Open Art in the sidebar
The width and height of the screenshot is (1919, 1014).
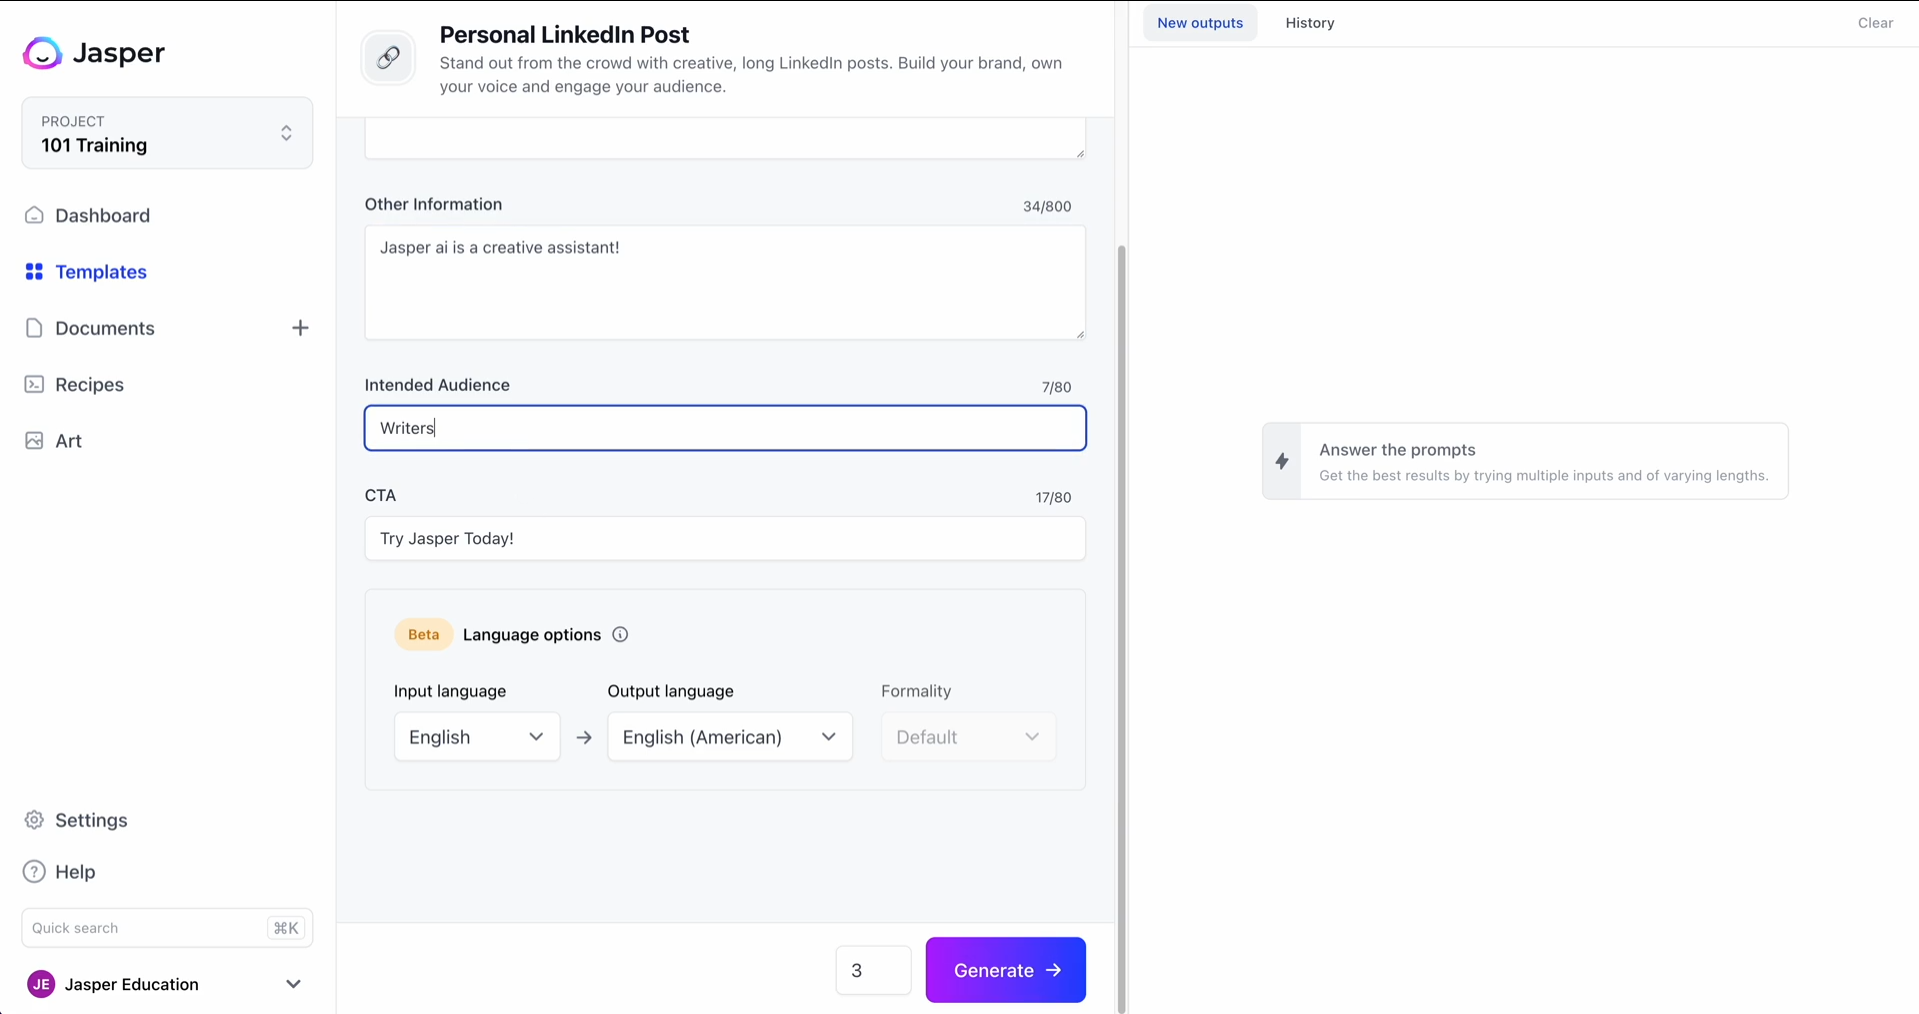tap(69, 441)
